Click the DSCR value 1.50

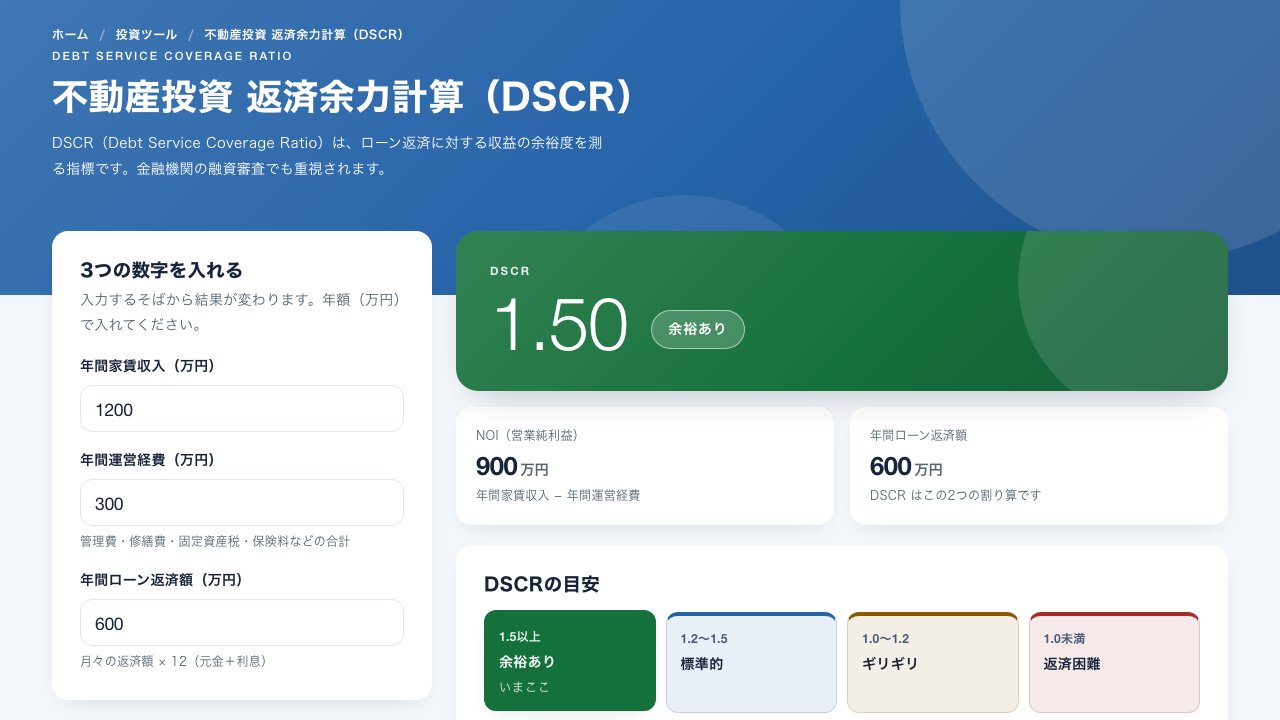(560, 326)
